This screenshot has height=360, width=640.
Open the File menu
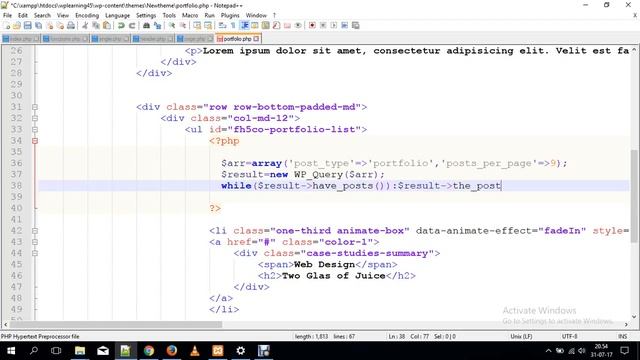pos(7,15)
